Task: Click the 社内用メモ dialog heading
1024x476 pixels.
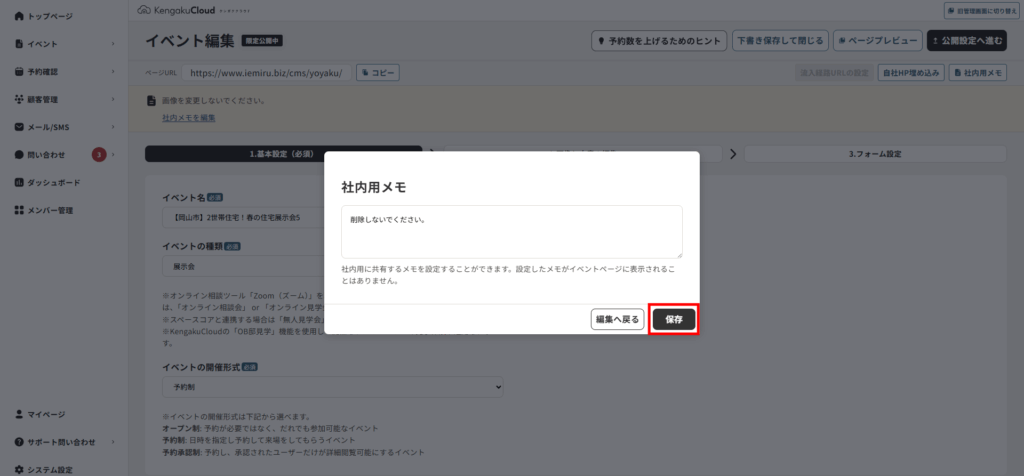Action: pyautogui.click(x=374, y=187)
